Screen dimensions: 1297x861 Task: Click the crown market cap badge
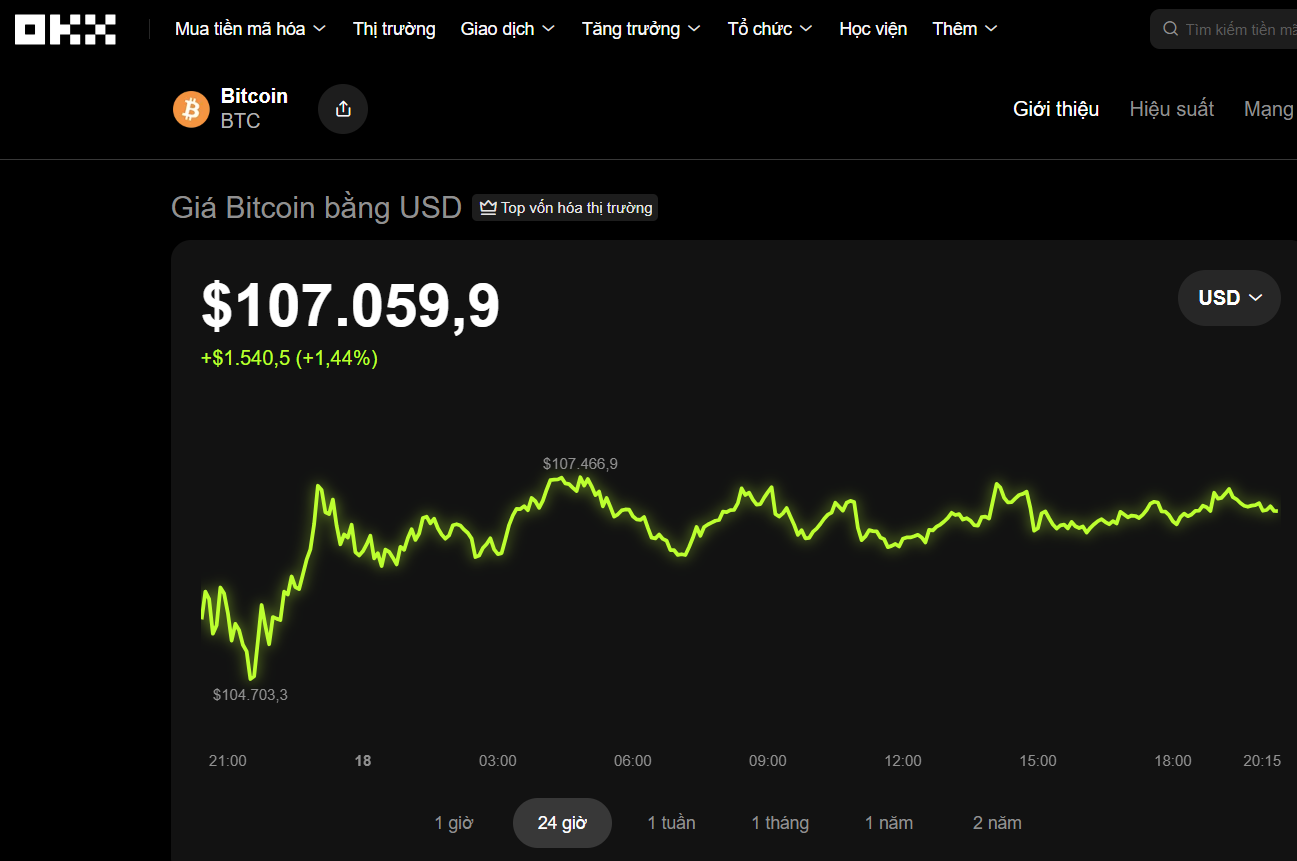pos(565,208)
